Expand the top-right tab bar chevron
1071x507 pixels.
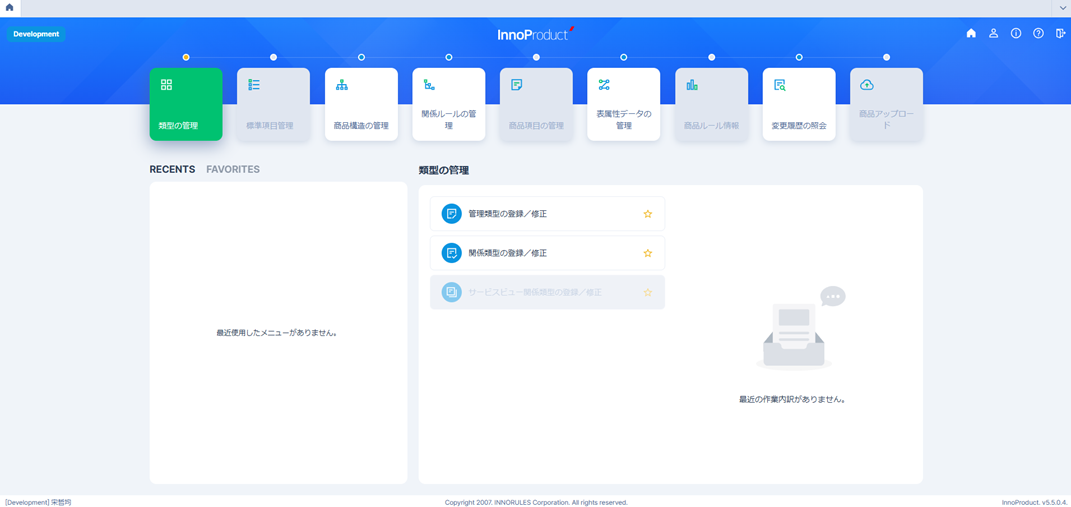tap(1062, 8)
